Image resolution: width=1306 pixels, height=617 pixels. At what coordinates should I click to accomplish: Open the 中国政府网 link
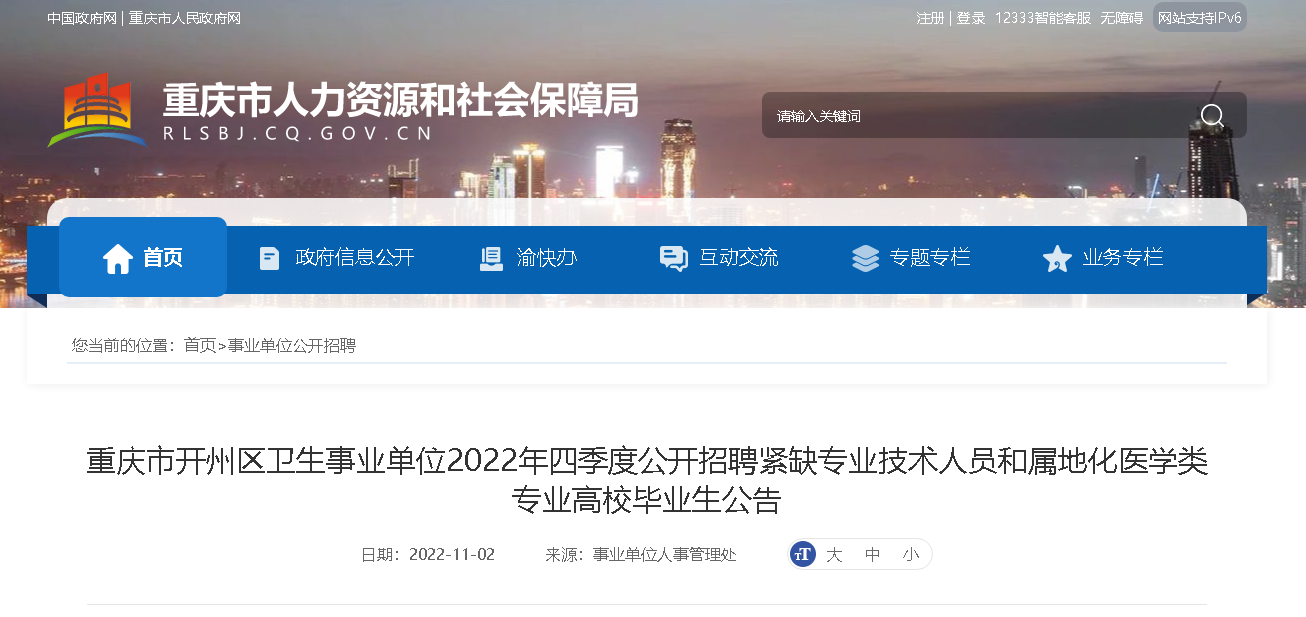click(x=82, y=18)
